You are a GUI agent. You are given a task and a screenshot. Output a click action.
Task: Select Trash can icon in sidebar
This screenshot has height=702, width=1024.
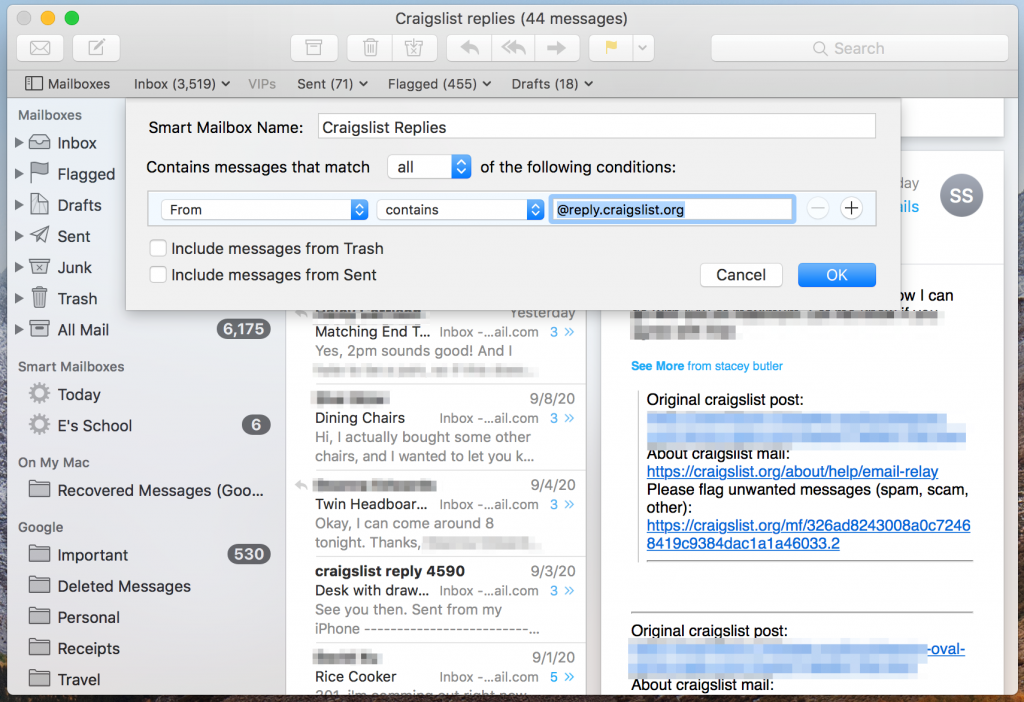pos(39,297)
